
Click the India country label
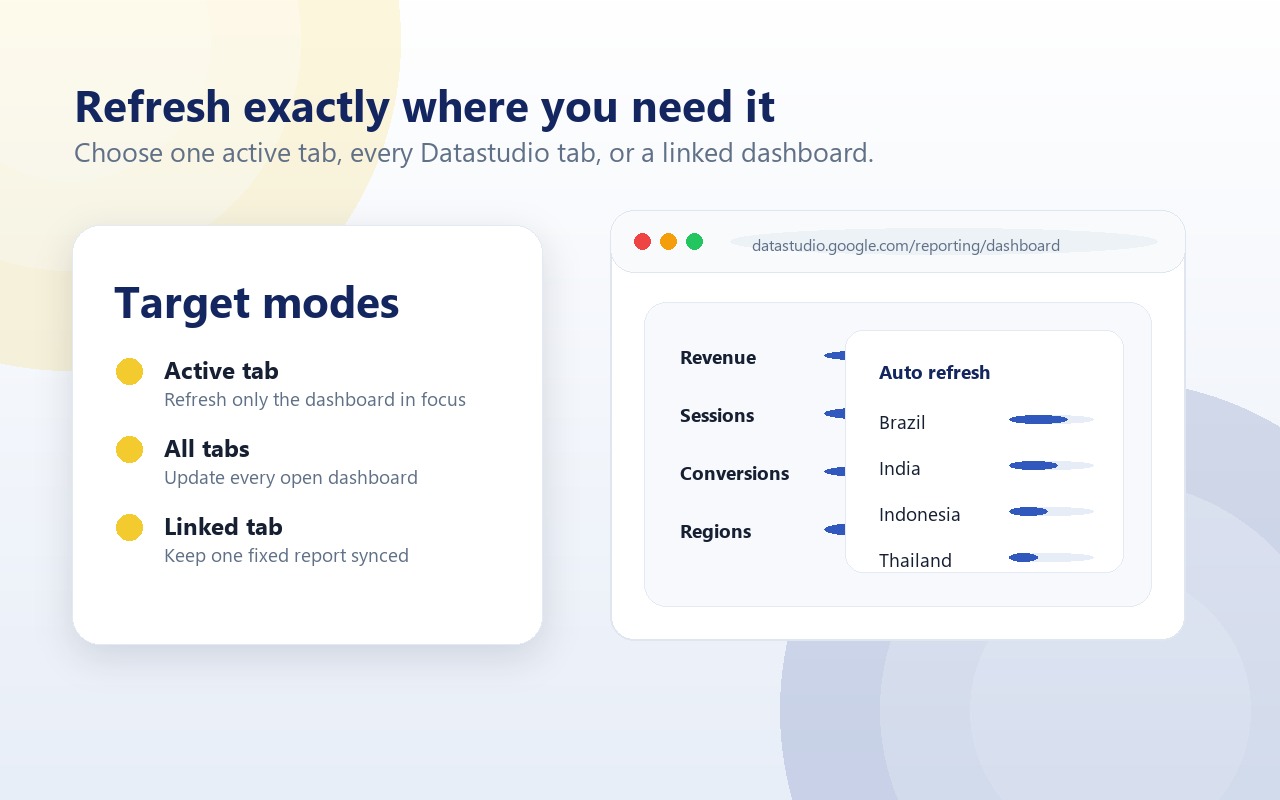(x=900, y=469)
